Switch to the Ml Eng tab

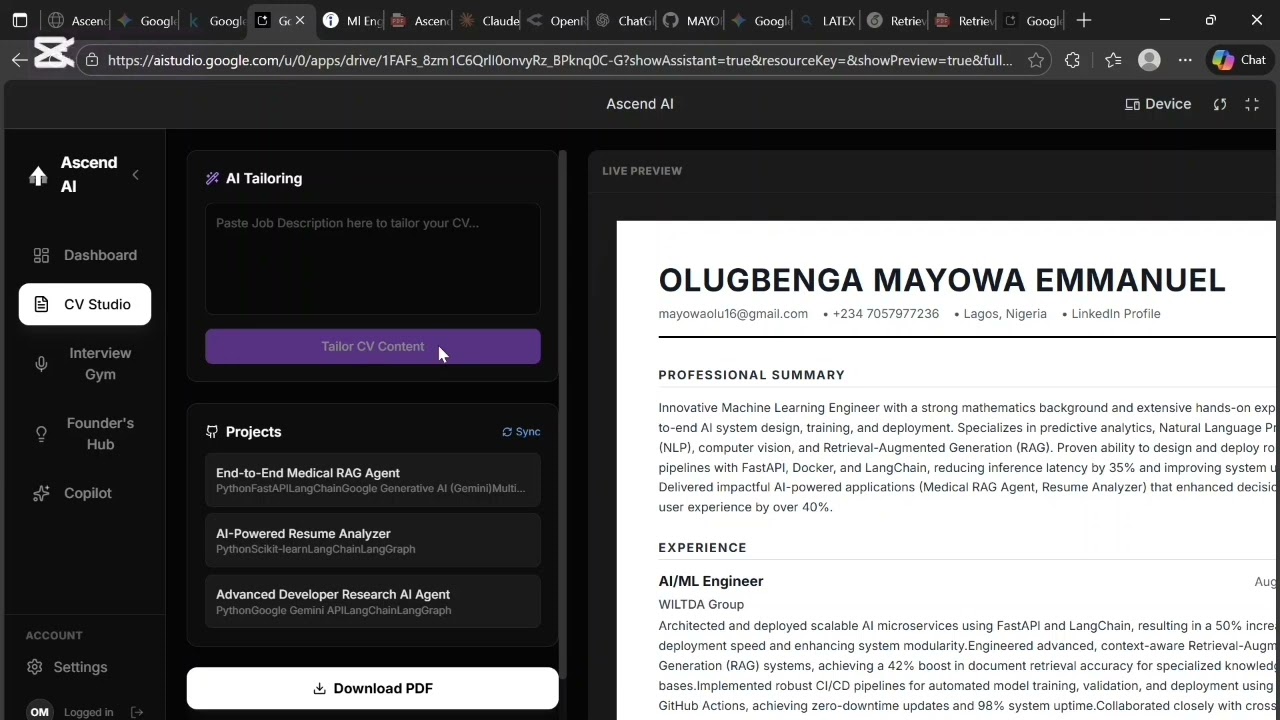[351, 20]
